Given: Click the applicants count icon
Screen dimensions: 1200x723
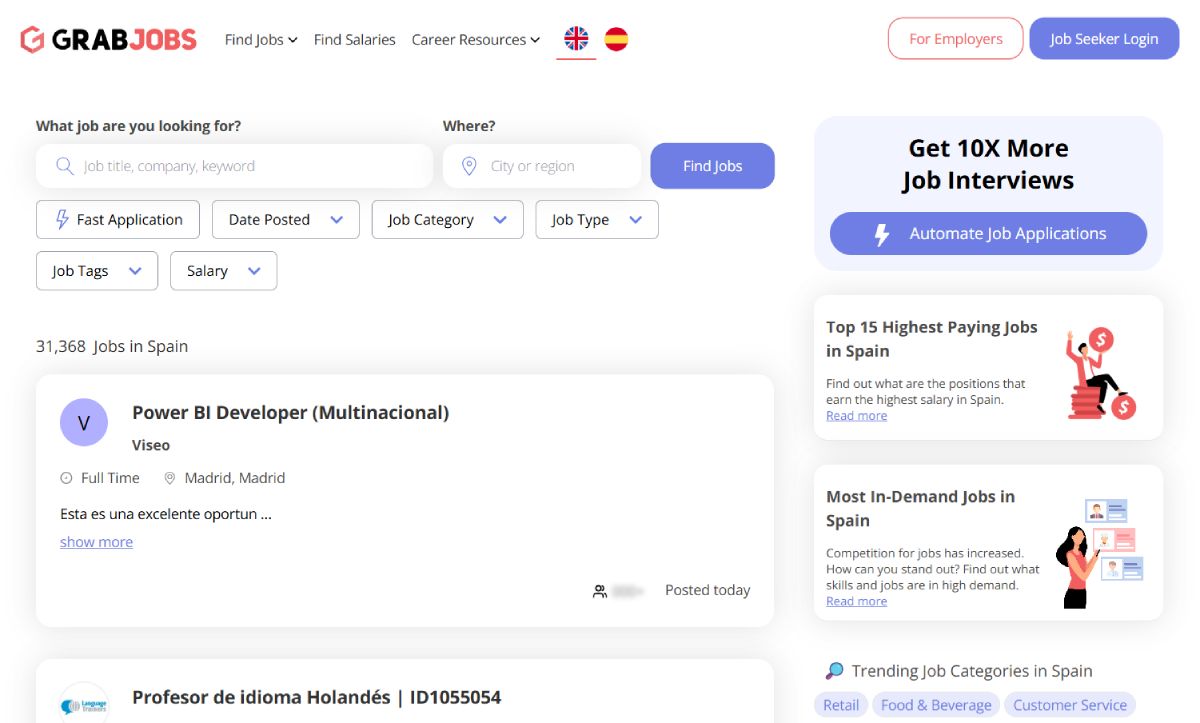Looking at the screenshot, I should pos(600,591).
